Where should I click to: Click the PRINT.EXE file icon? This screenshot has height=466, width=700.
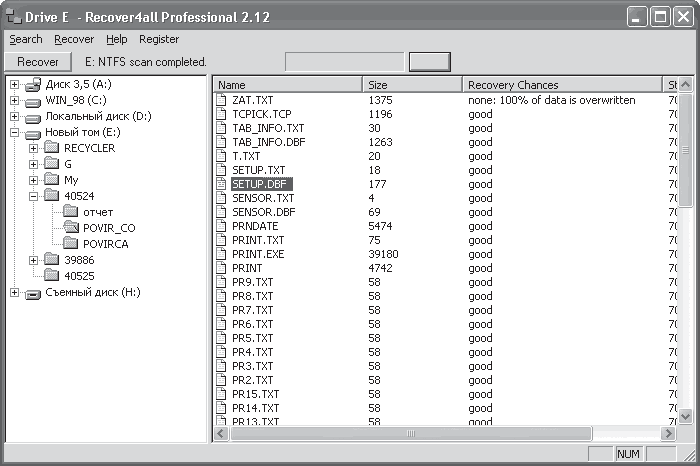(x=221, y=254)
